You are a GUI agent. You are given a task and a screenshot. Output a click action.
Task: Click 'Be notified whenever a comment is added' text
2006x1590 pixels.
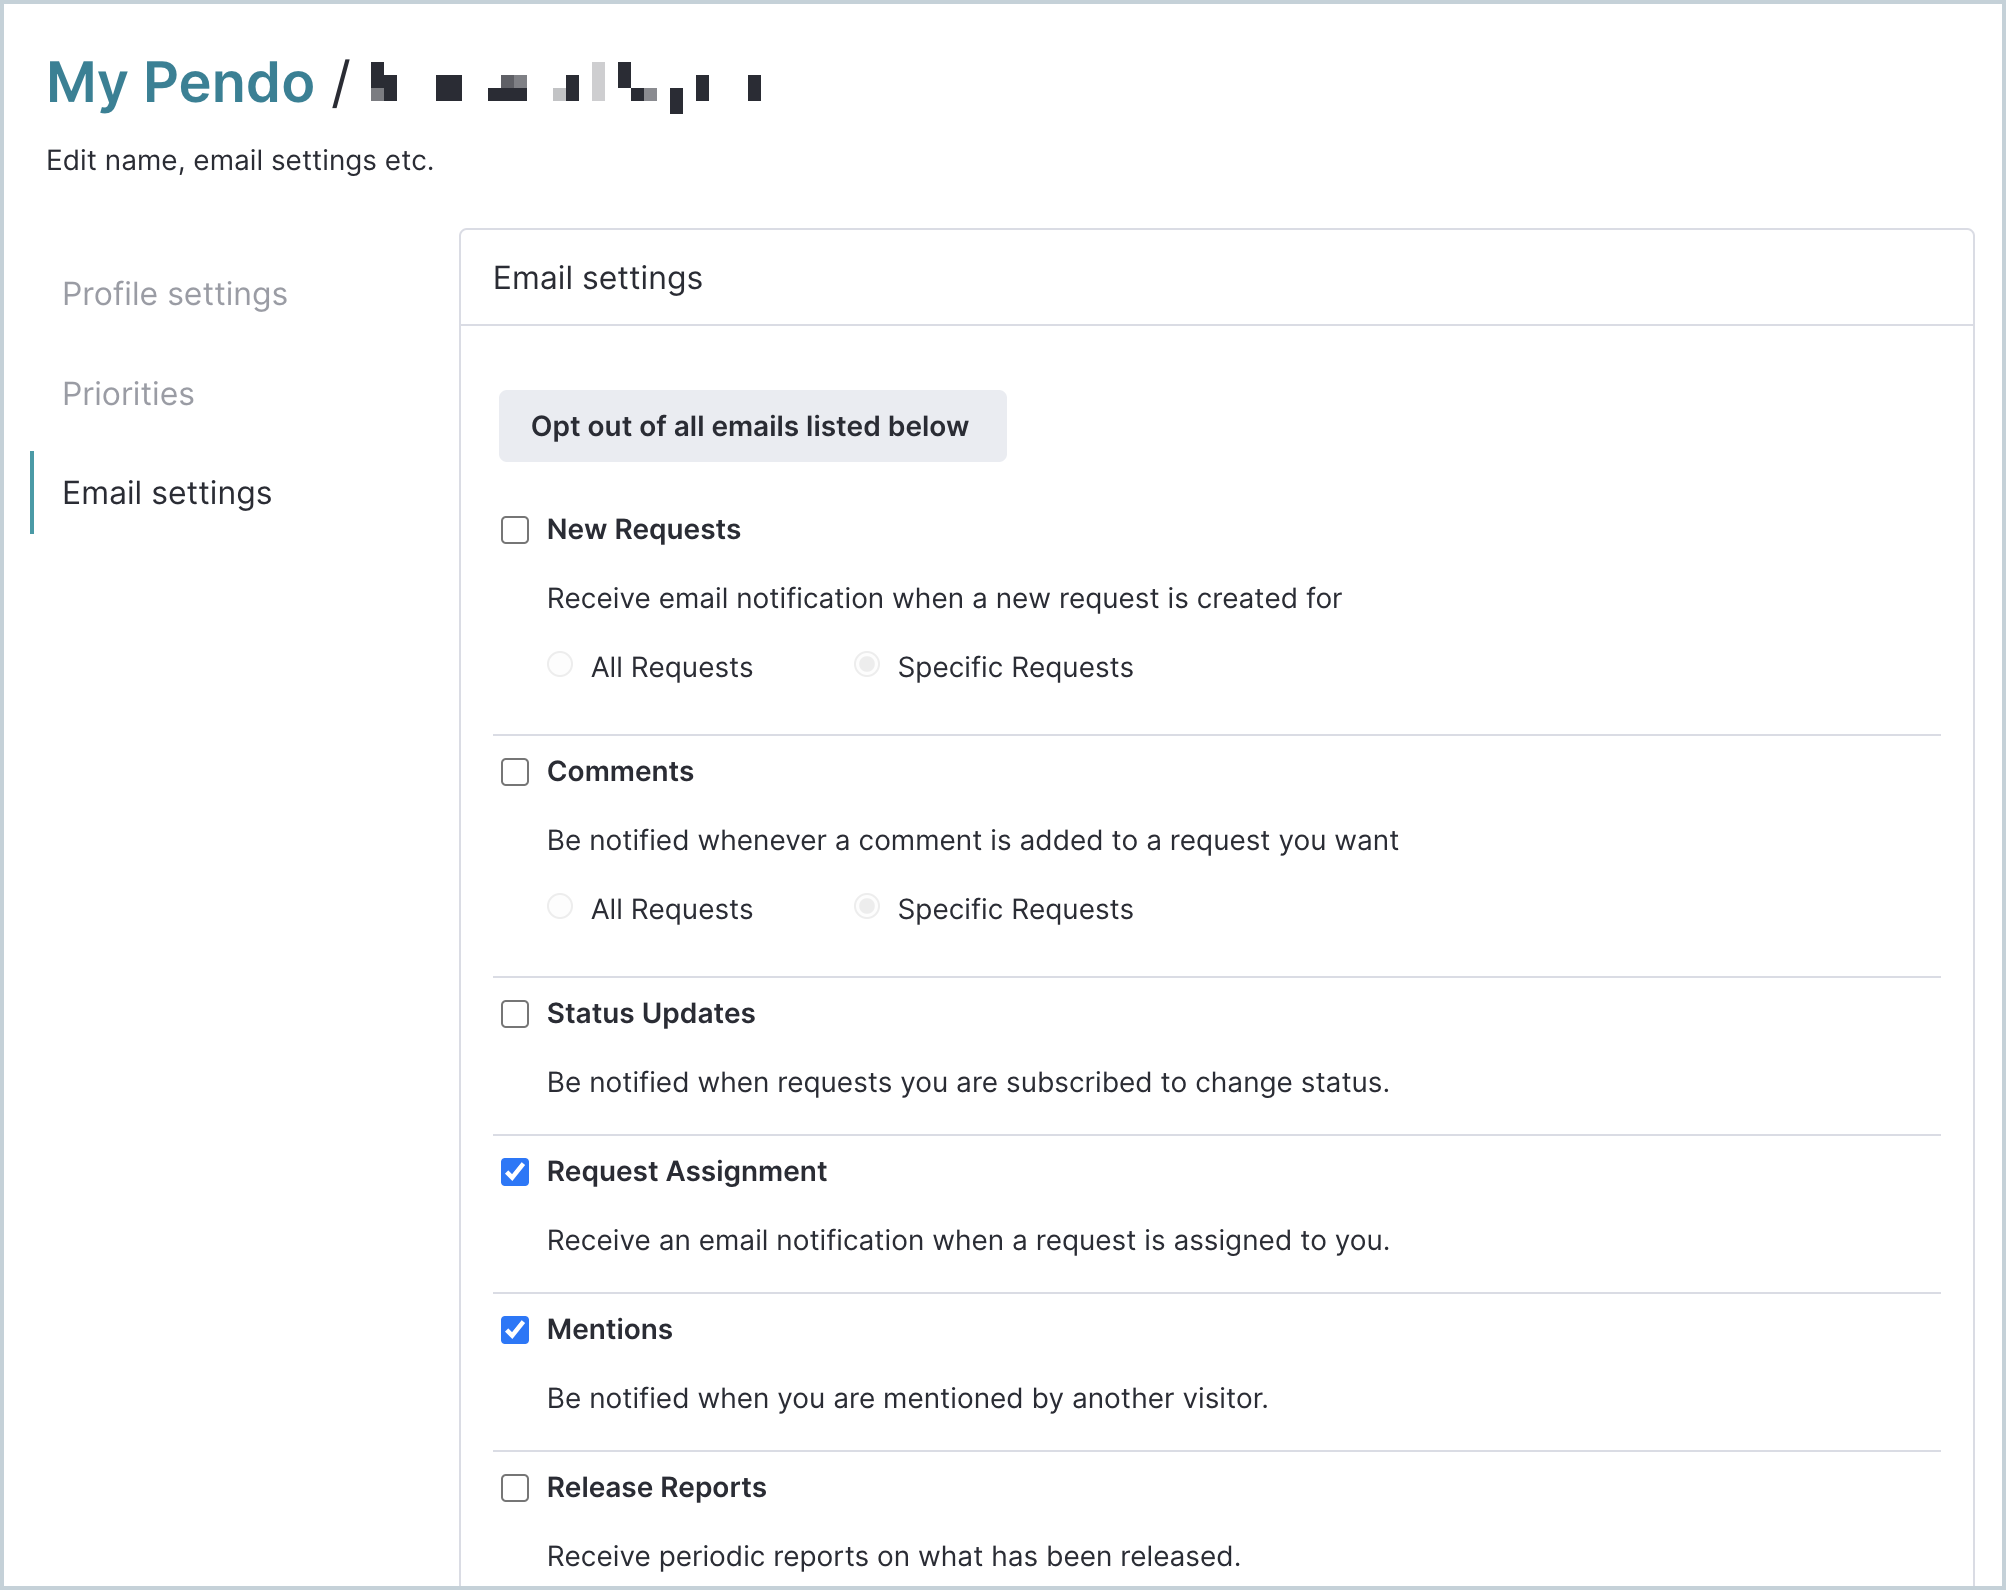[972, 840]
